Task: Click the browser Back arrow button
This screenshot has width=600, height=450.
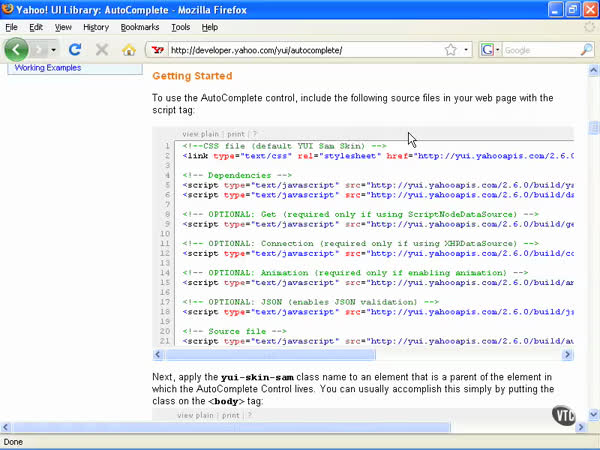Action: click(x=17, y=49)
